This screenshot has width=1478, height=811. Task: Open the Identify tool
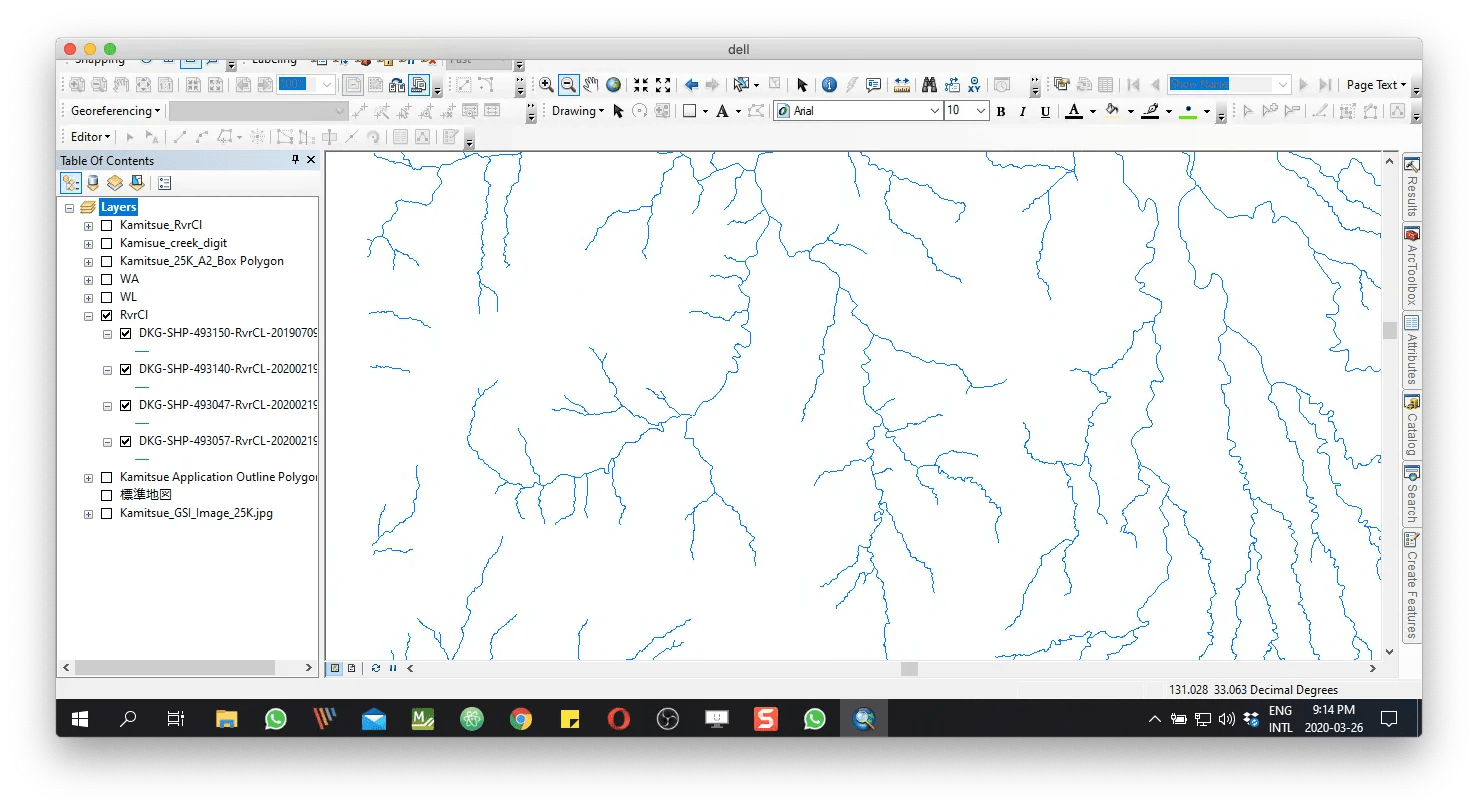tap(829, 84)
